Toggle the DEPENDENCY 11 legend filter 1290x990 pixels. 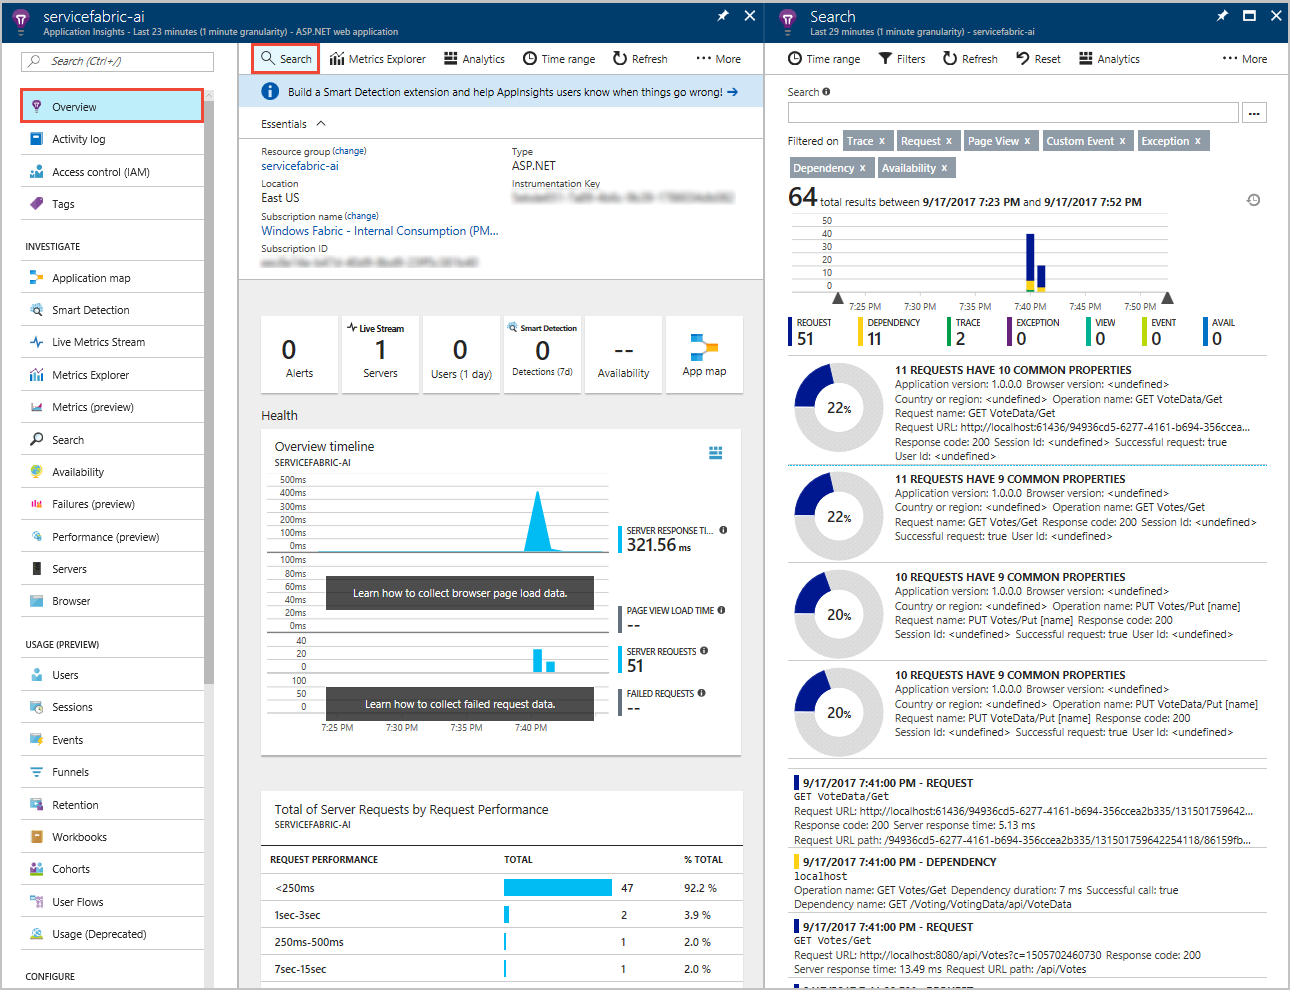(x=890, y=332)
